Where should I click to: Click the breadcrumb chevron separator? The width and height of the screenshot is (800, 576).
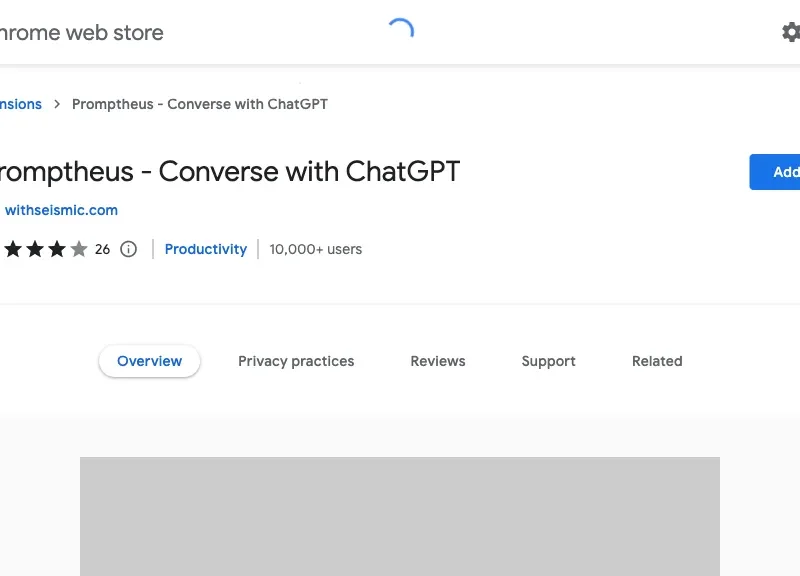pyautogui.click(x=57, y=104)
